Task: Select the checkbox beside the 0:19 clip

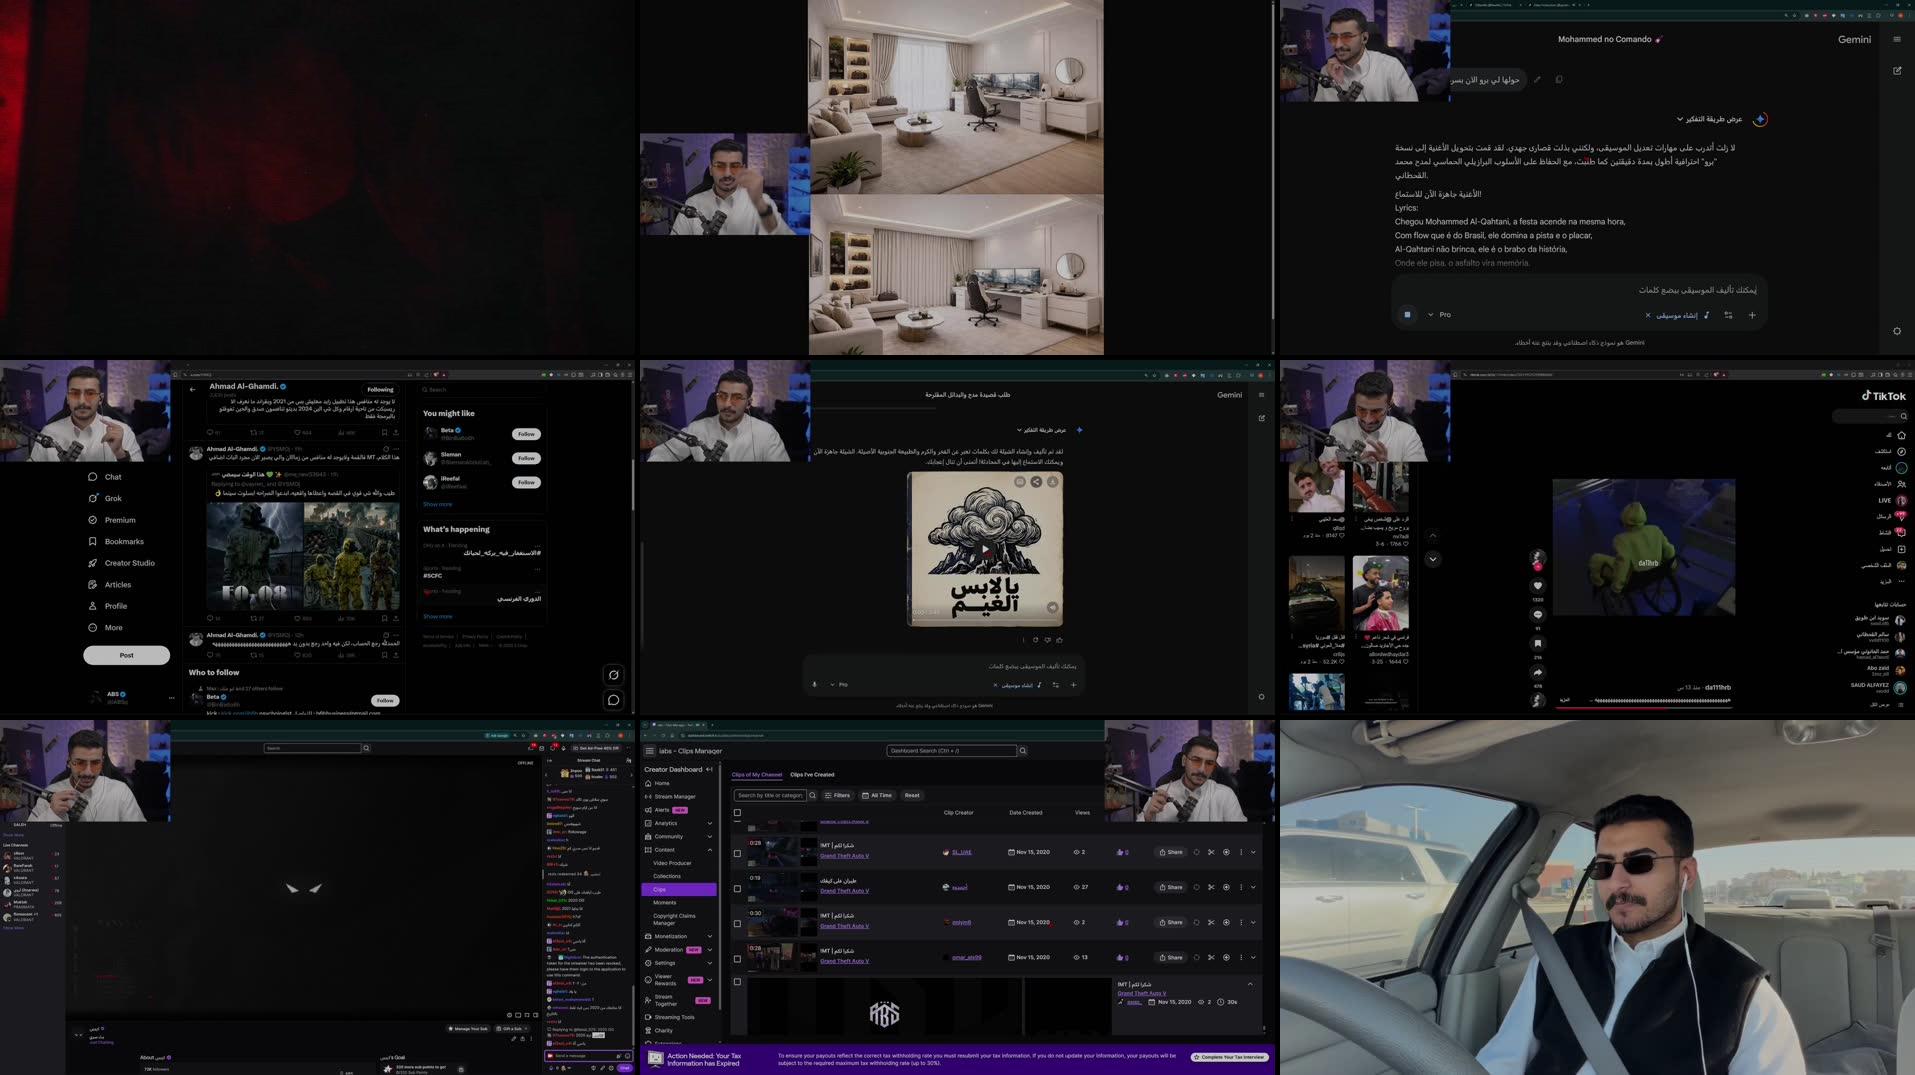Action: (x=738, y=887)
